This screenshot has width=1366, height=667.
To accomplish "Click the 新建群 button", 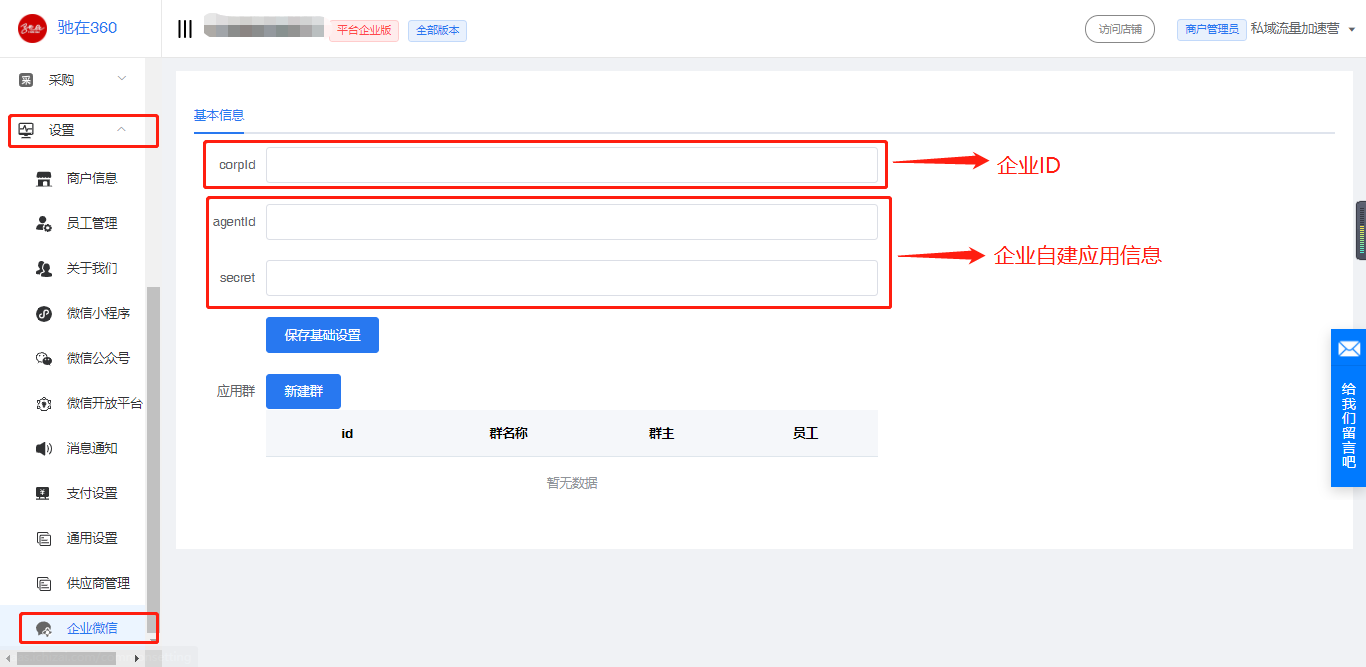I will (303, 391).
